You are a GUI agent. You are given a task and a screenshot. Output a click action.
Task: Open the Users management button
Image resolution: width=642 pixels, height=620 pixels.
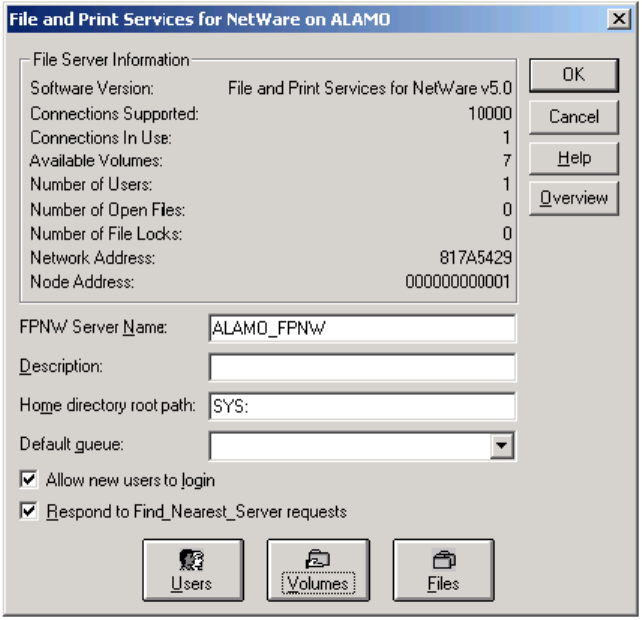(x=193, y=570)
